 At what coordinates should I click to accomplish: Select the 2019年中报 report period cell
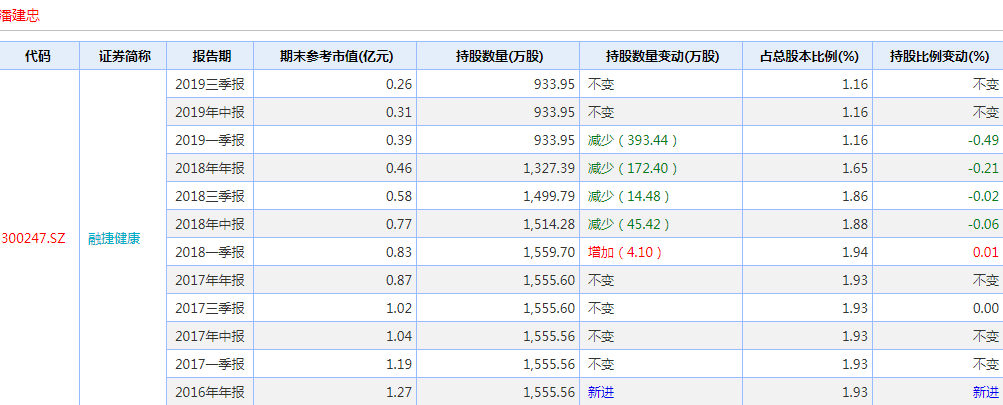(210, 113)
